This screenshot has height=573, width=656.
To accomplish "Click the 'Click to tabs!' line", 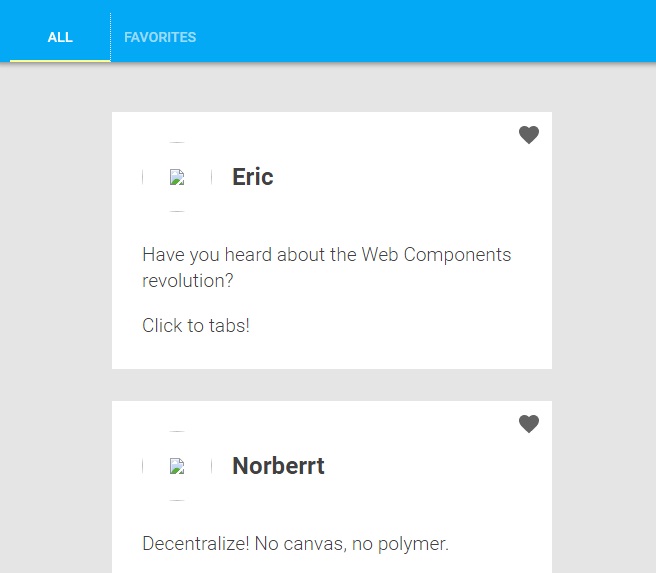I will click(196, 325).
